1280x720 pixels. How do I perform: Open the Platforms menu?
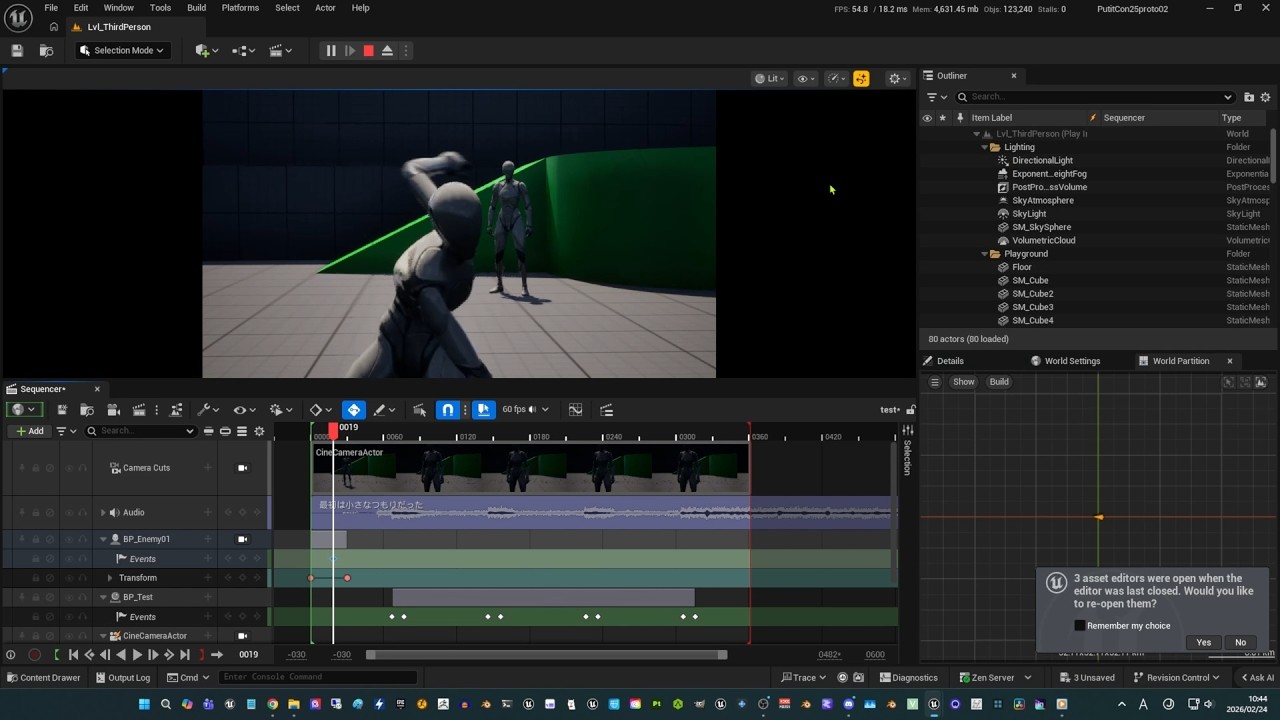click(x=240, y=8)
